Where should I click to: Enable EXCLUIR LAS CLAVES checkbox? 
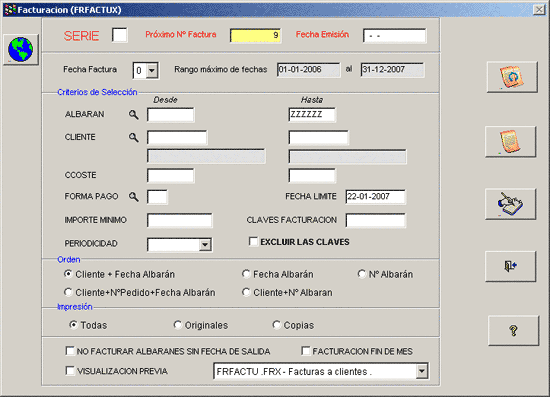(253, 241)
